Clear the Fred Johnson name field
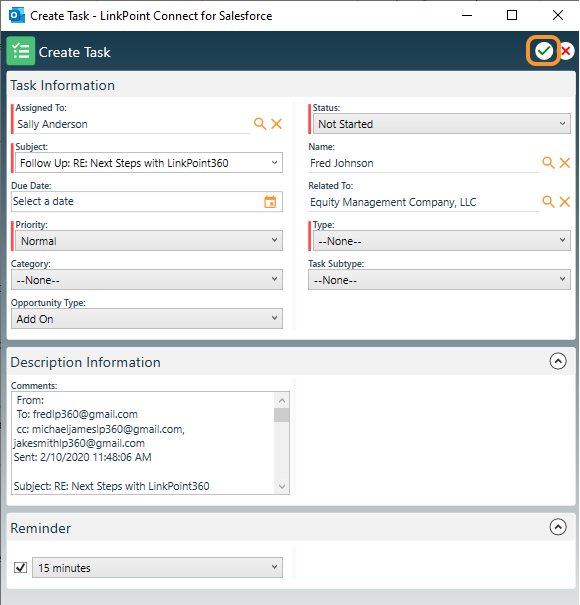Viewport: 580px width, 605px height. pos(565,163)
